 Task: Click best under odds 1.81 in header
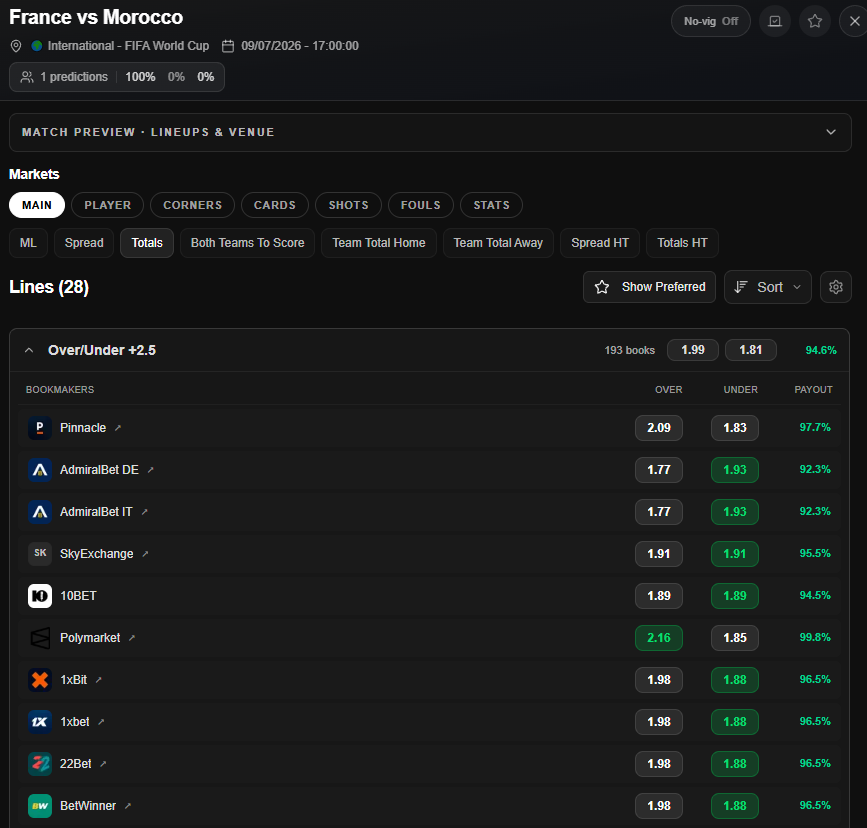751,350
